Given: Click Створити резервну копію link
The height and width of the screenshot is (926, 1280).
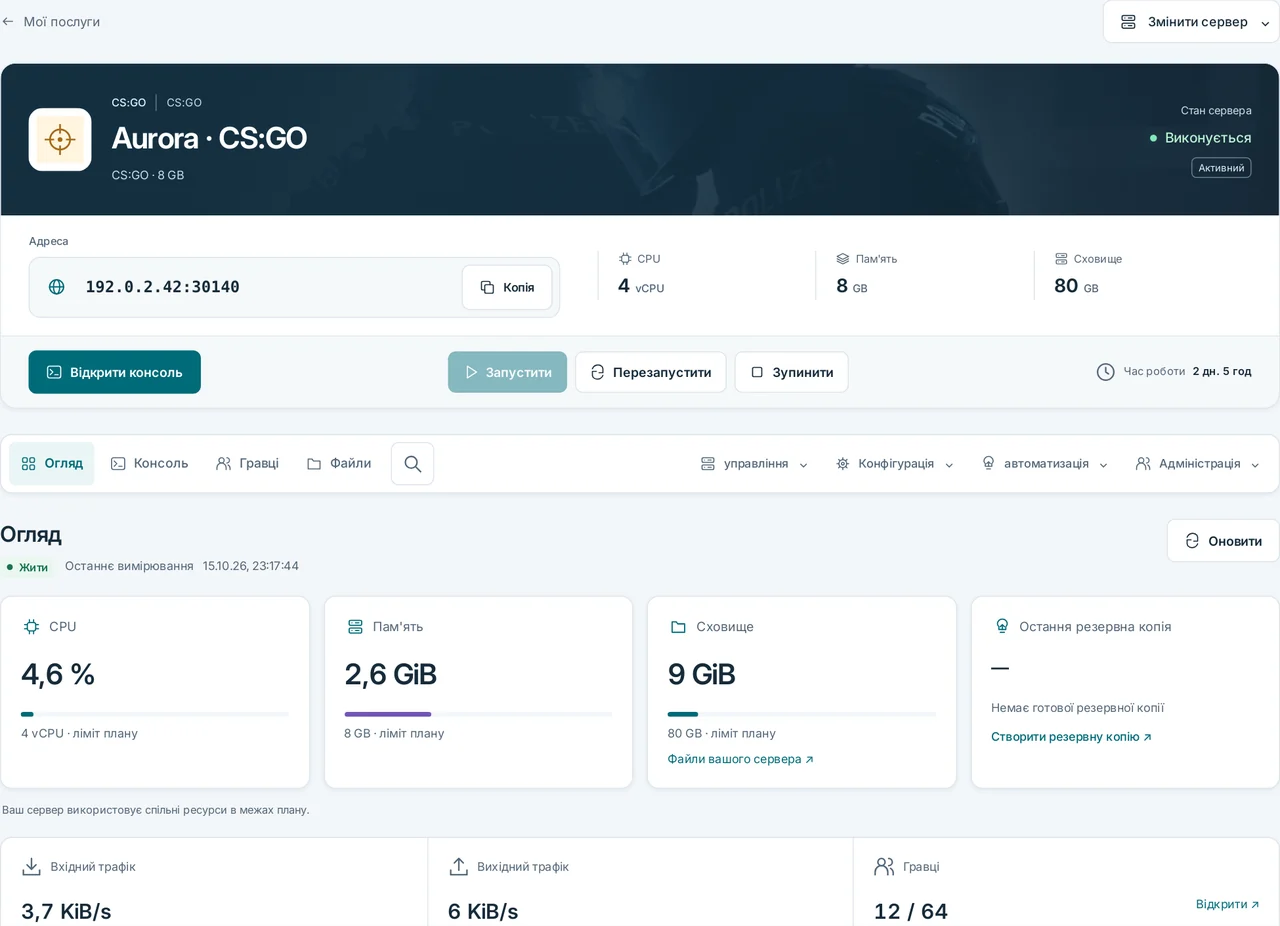Looking at the screenshot, I should 1072,737.
